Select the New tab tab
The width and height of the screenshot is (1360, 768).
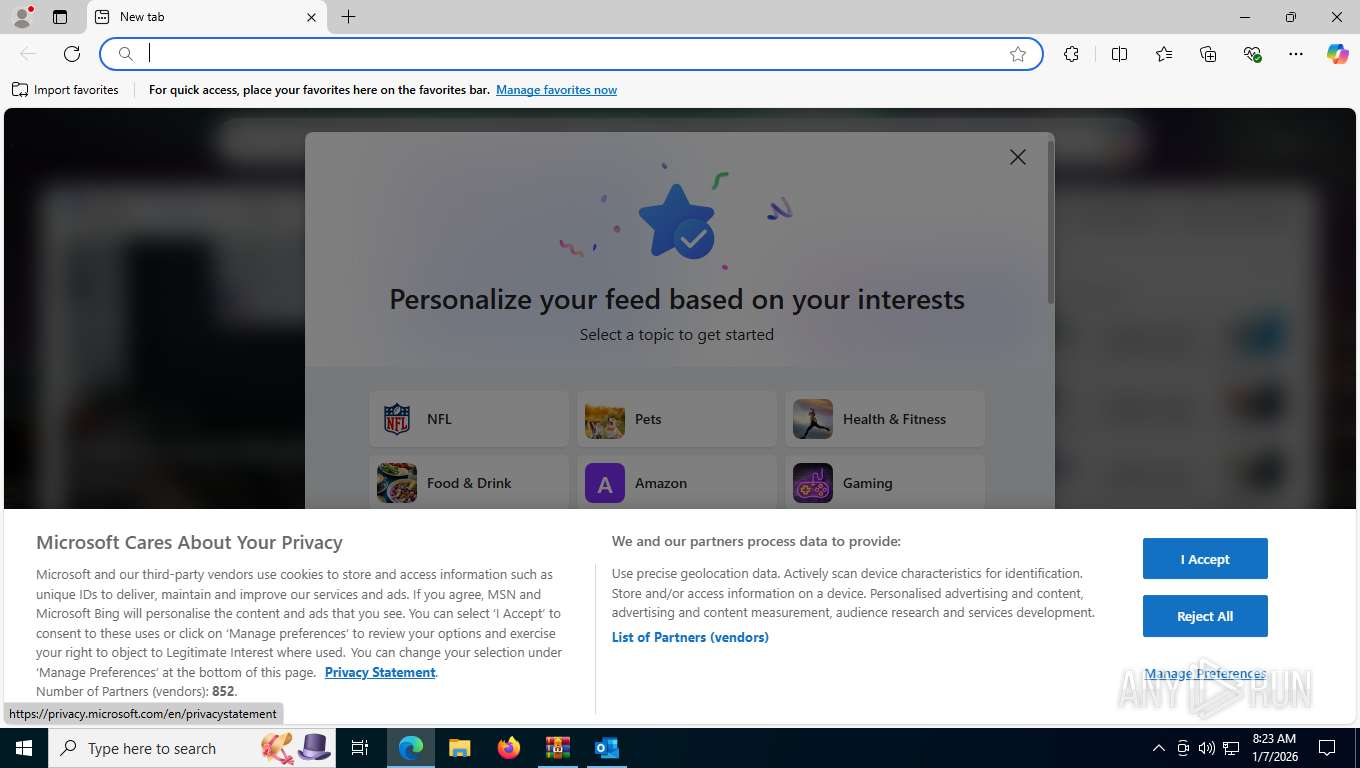click(x=207, y=17)
